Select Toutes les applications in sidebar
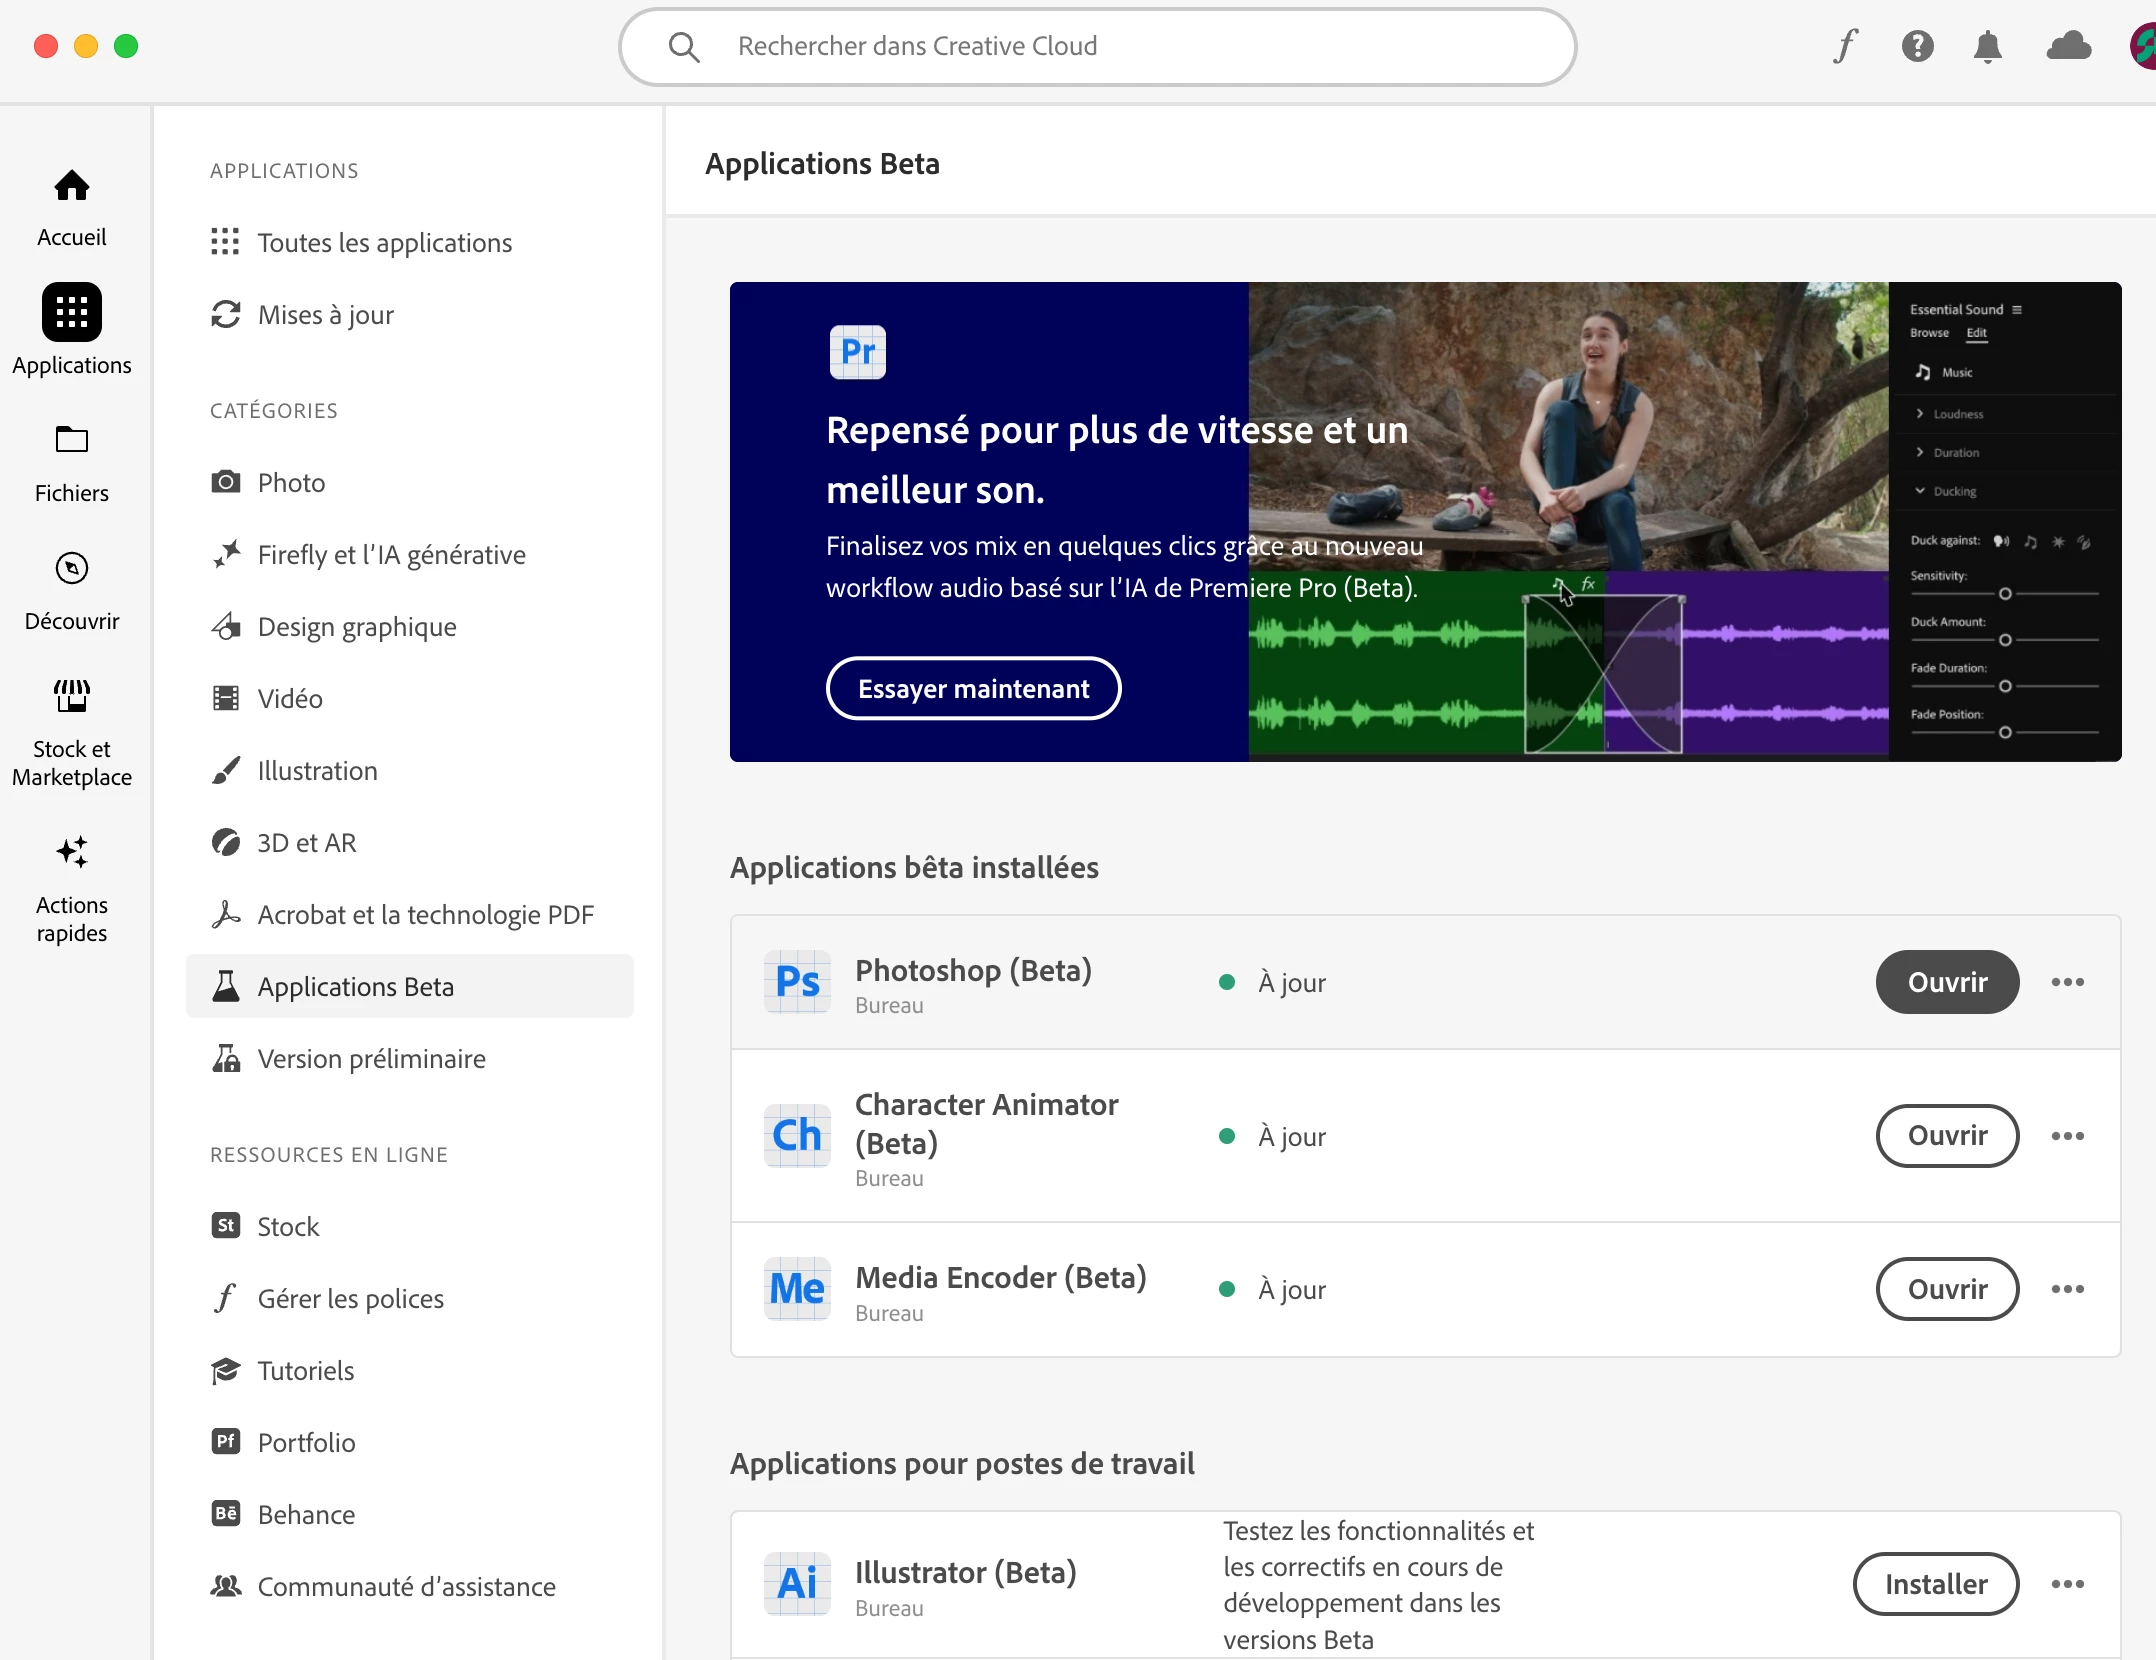This screenshot has height=1660, width=2156. tap(384, 243)
